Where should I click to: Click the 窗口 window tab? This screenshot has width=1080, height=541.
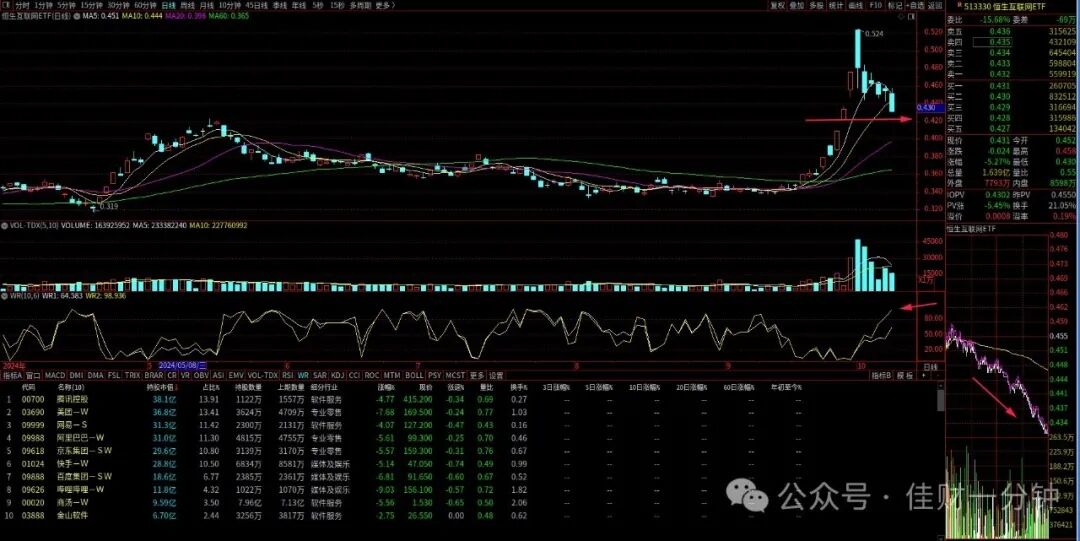point(34,376)
